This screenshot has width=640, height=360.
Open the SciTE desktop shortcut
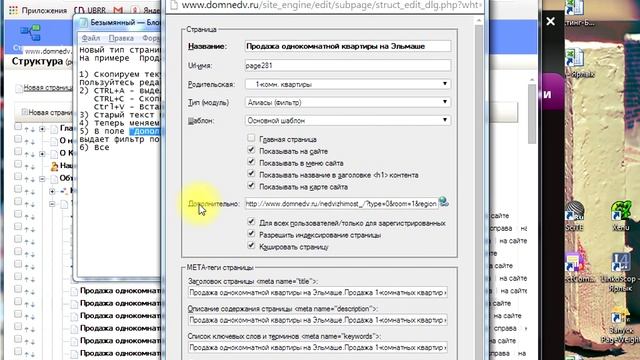point(574,216)
